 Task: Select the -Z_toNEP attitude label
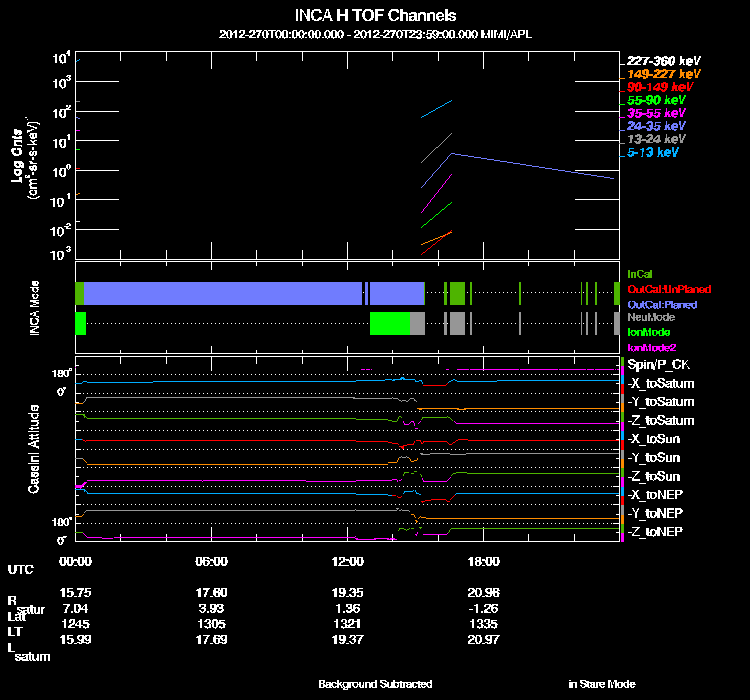[x=655, y=532]
